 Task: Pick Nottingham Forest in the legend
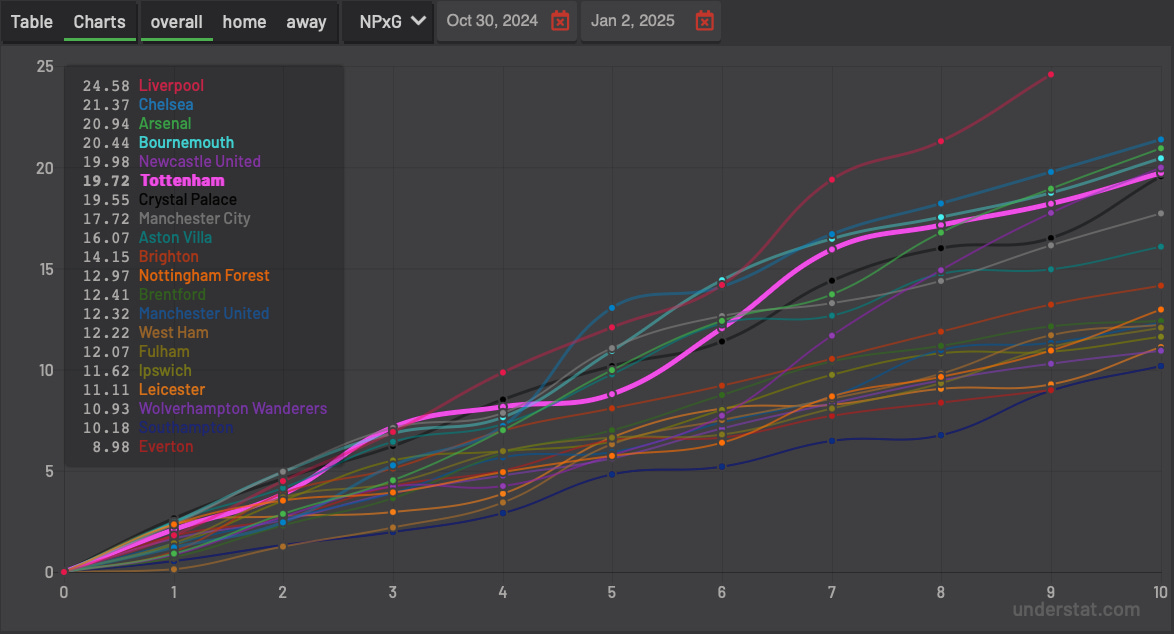pos(204,275)
